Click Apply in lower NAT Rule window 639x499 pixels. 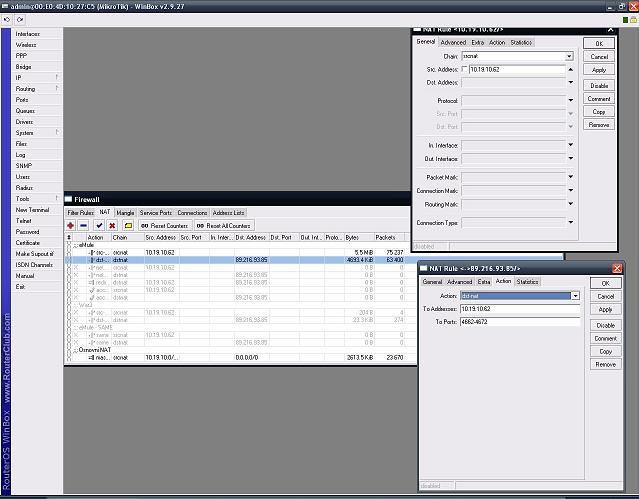(x=606, y=309)
